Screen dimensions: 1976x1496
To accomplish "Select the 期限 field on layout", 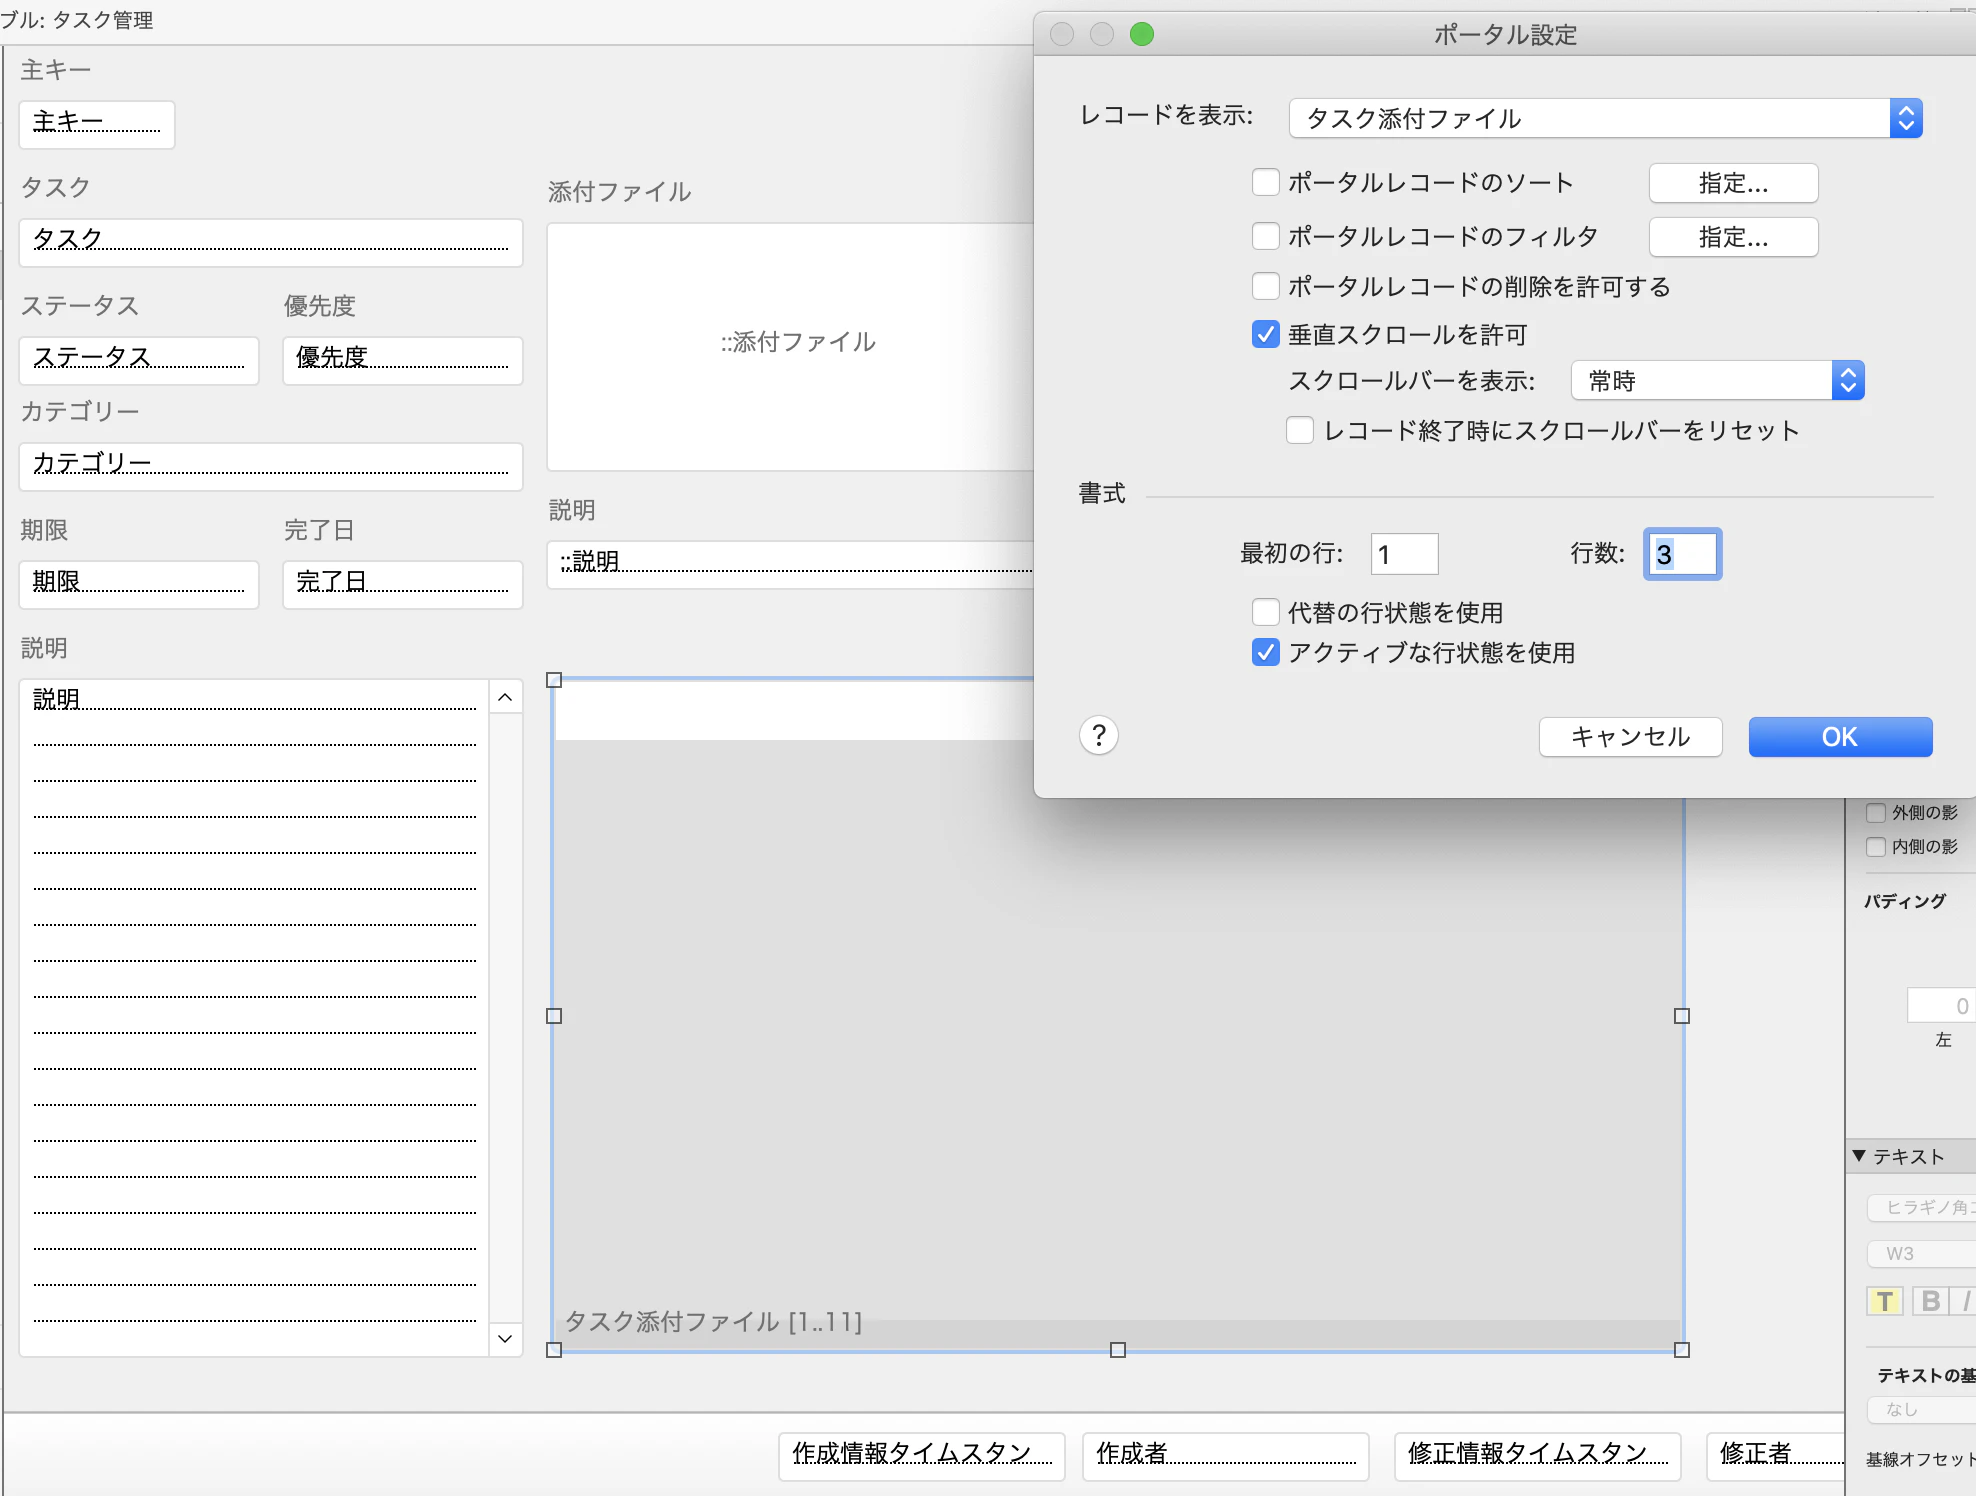I will click(139, 585).
